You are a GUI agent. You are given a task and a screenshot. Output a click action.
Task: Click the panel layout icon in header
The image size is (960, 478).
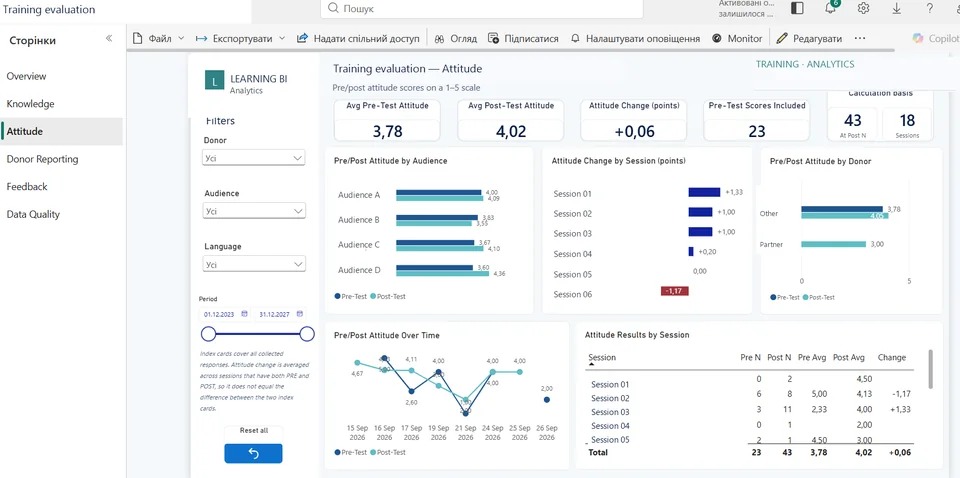tap(797, 9)
